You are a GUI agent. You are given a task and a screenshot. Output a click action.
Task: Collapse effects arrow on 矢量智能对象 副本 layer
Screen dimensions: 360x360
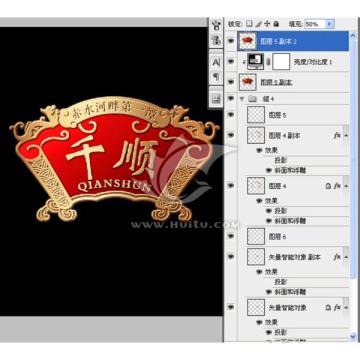pos(346,257)
